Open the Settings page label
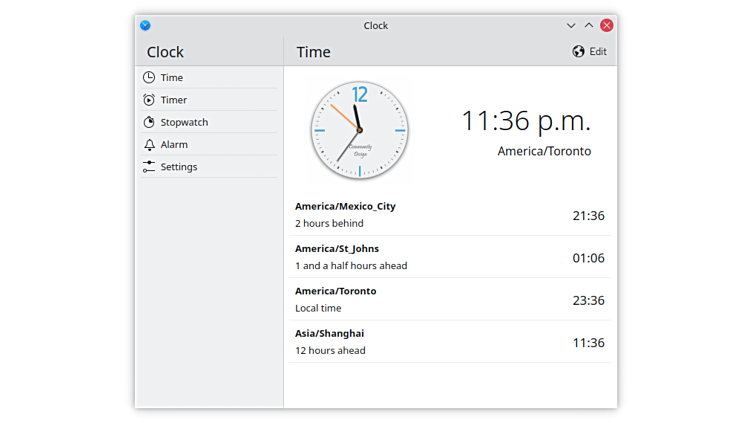The height and width of the screenshot is (423, 752). click(x=179, y=167)
